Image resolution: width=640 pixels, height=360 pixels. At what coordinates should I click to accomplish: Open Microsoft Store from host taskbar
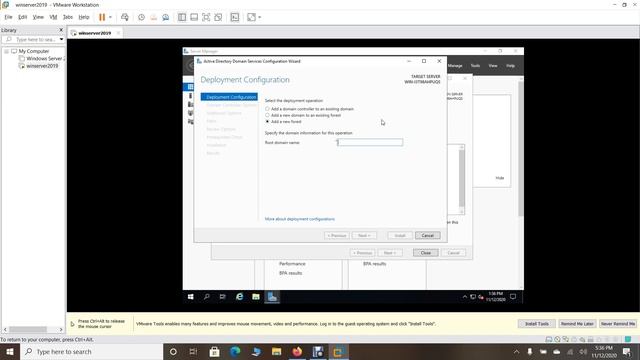click(214, 351)
